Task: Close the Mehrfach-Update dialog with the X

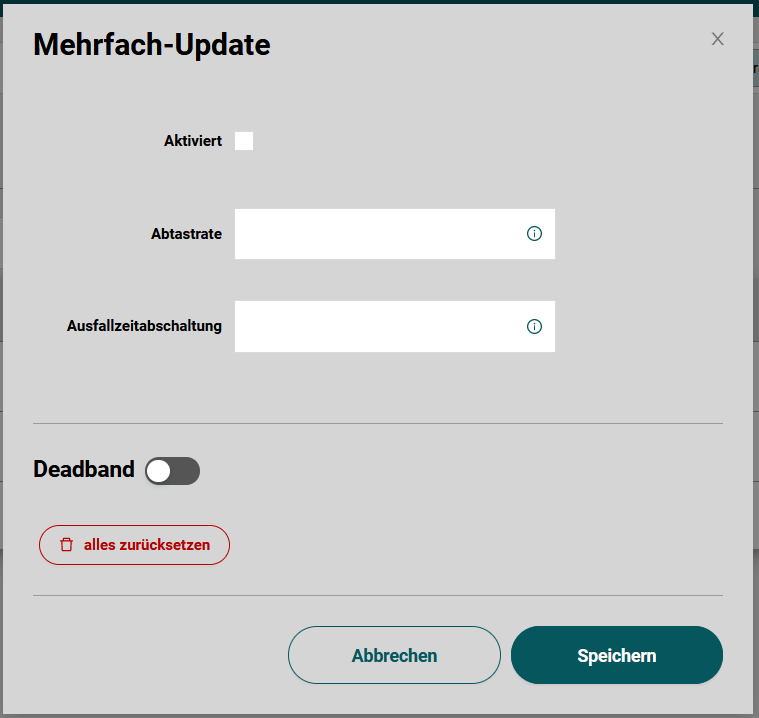Action: pos(717,39)
